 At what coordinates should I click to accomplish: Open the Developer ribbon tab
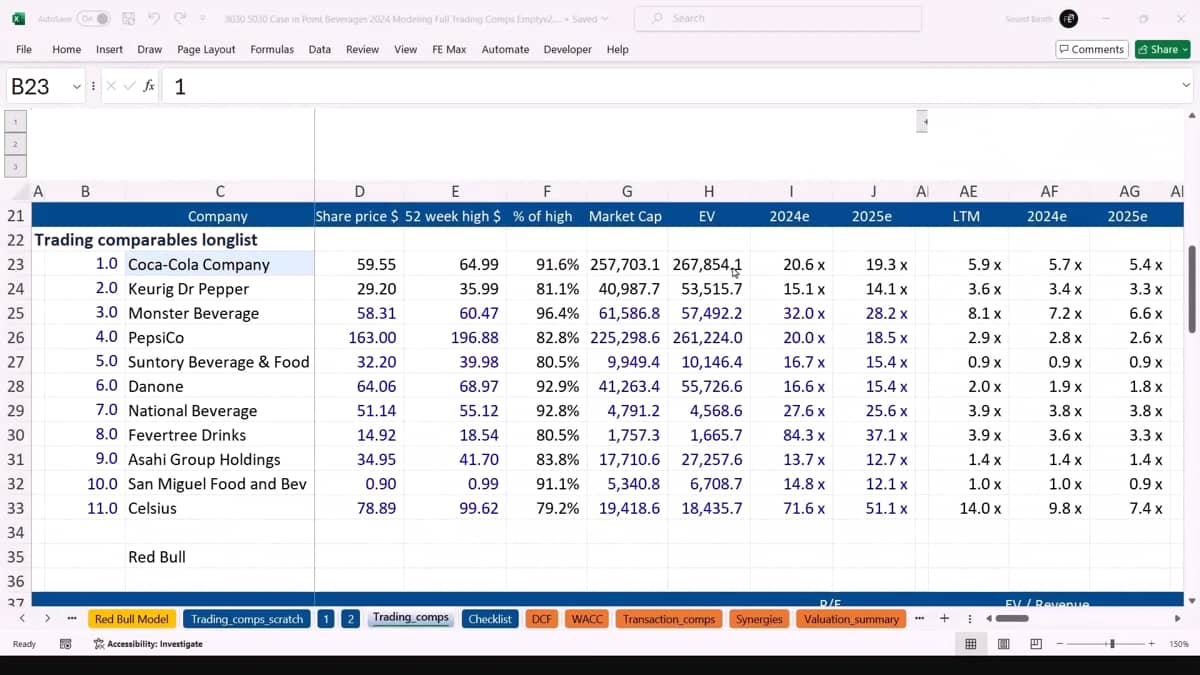[568, 49]
